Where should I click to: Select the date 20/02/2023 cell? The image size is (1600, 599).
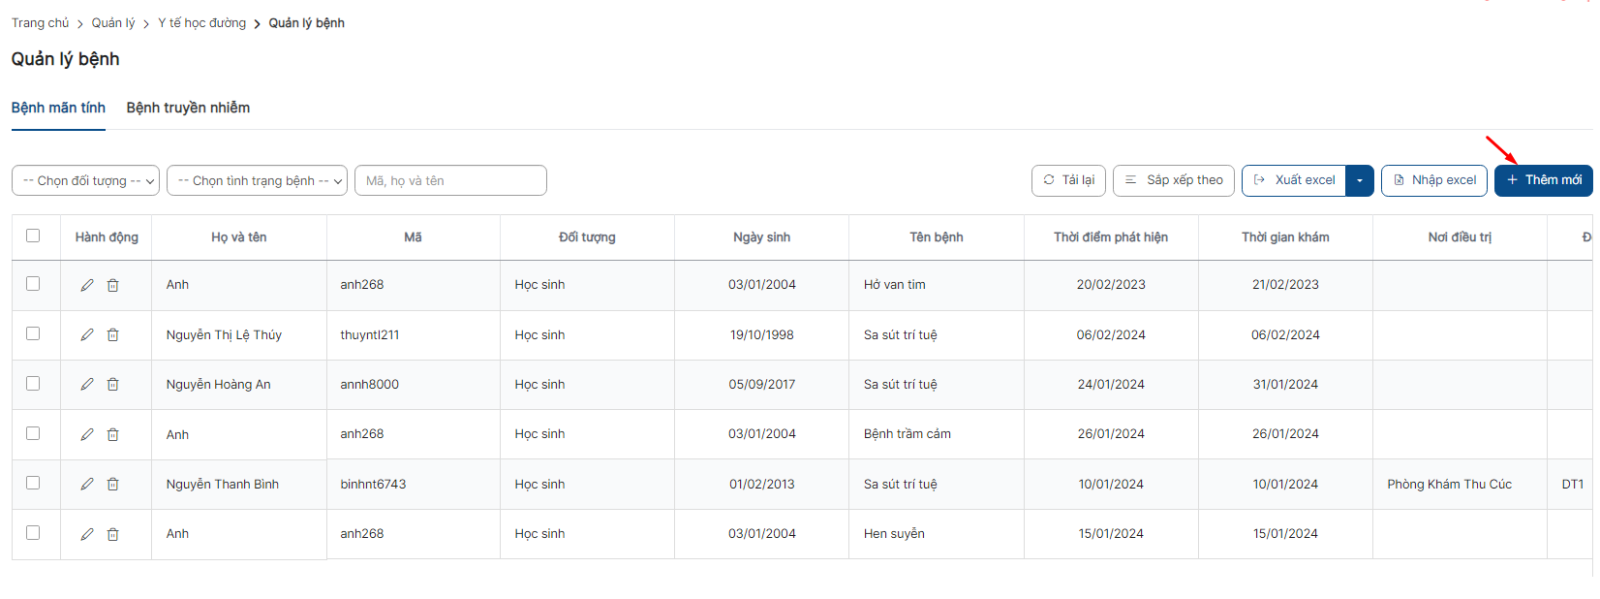1111,285
